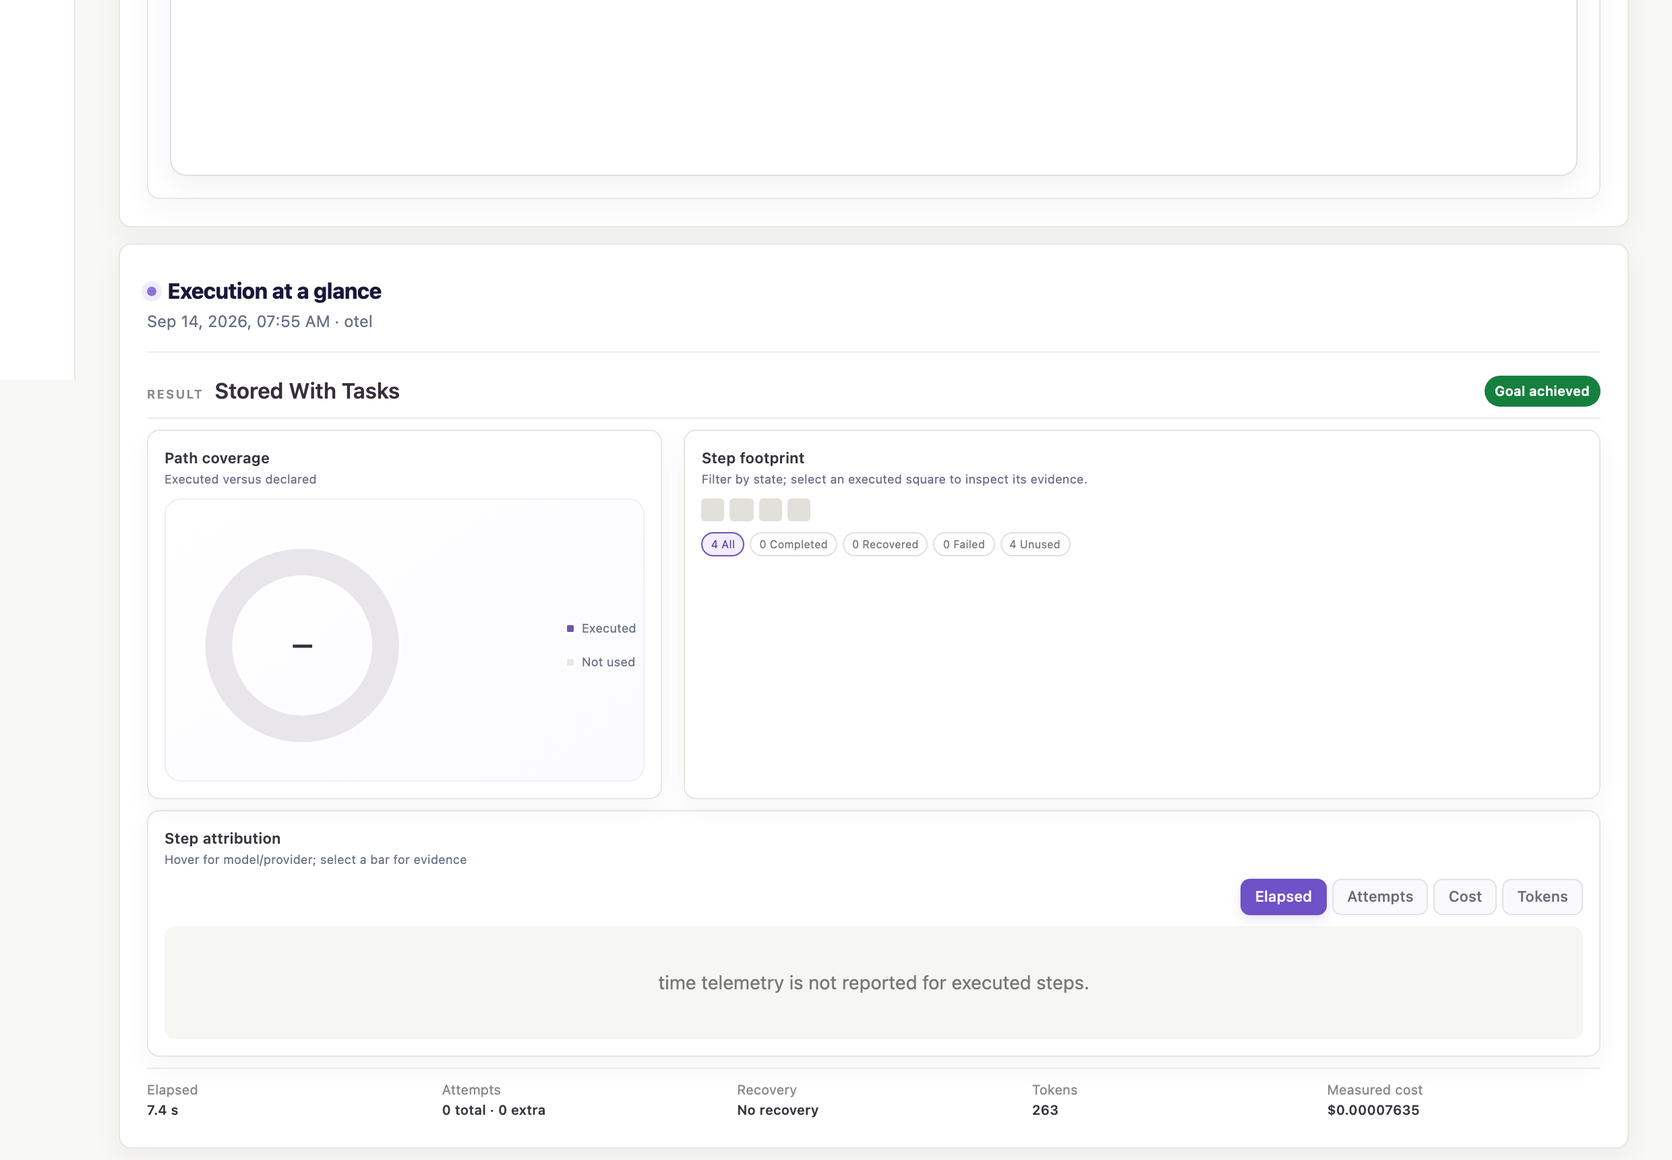Click the 7.4 s elapsed value

(x=162, y=1110)
